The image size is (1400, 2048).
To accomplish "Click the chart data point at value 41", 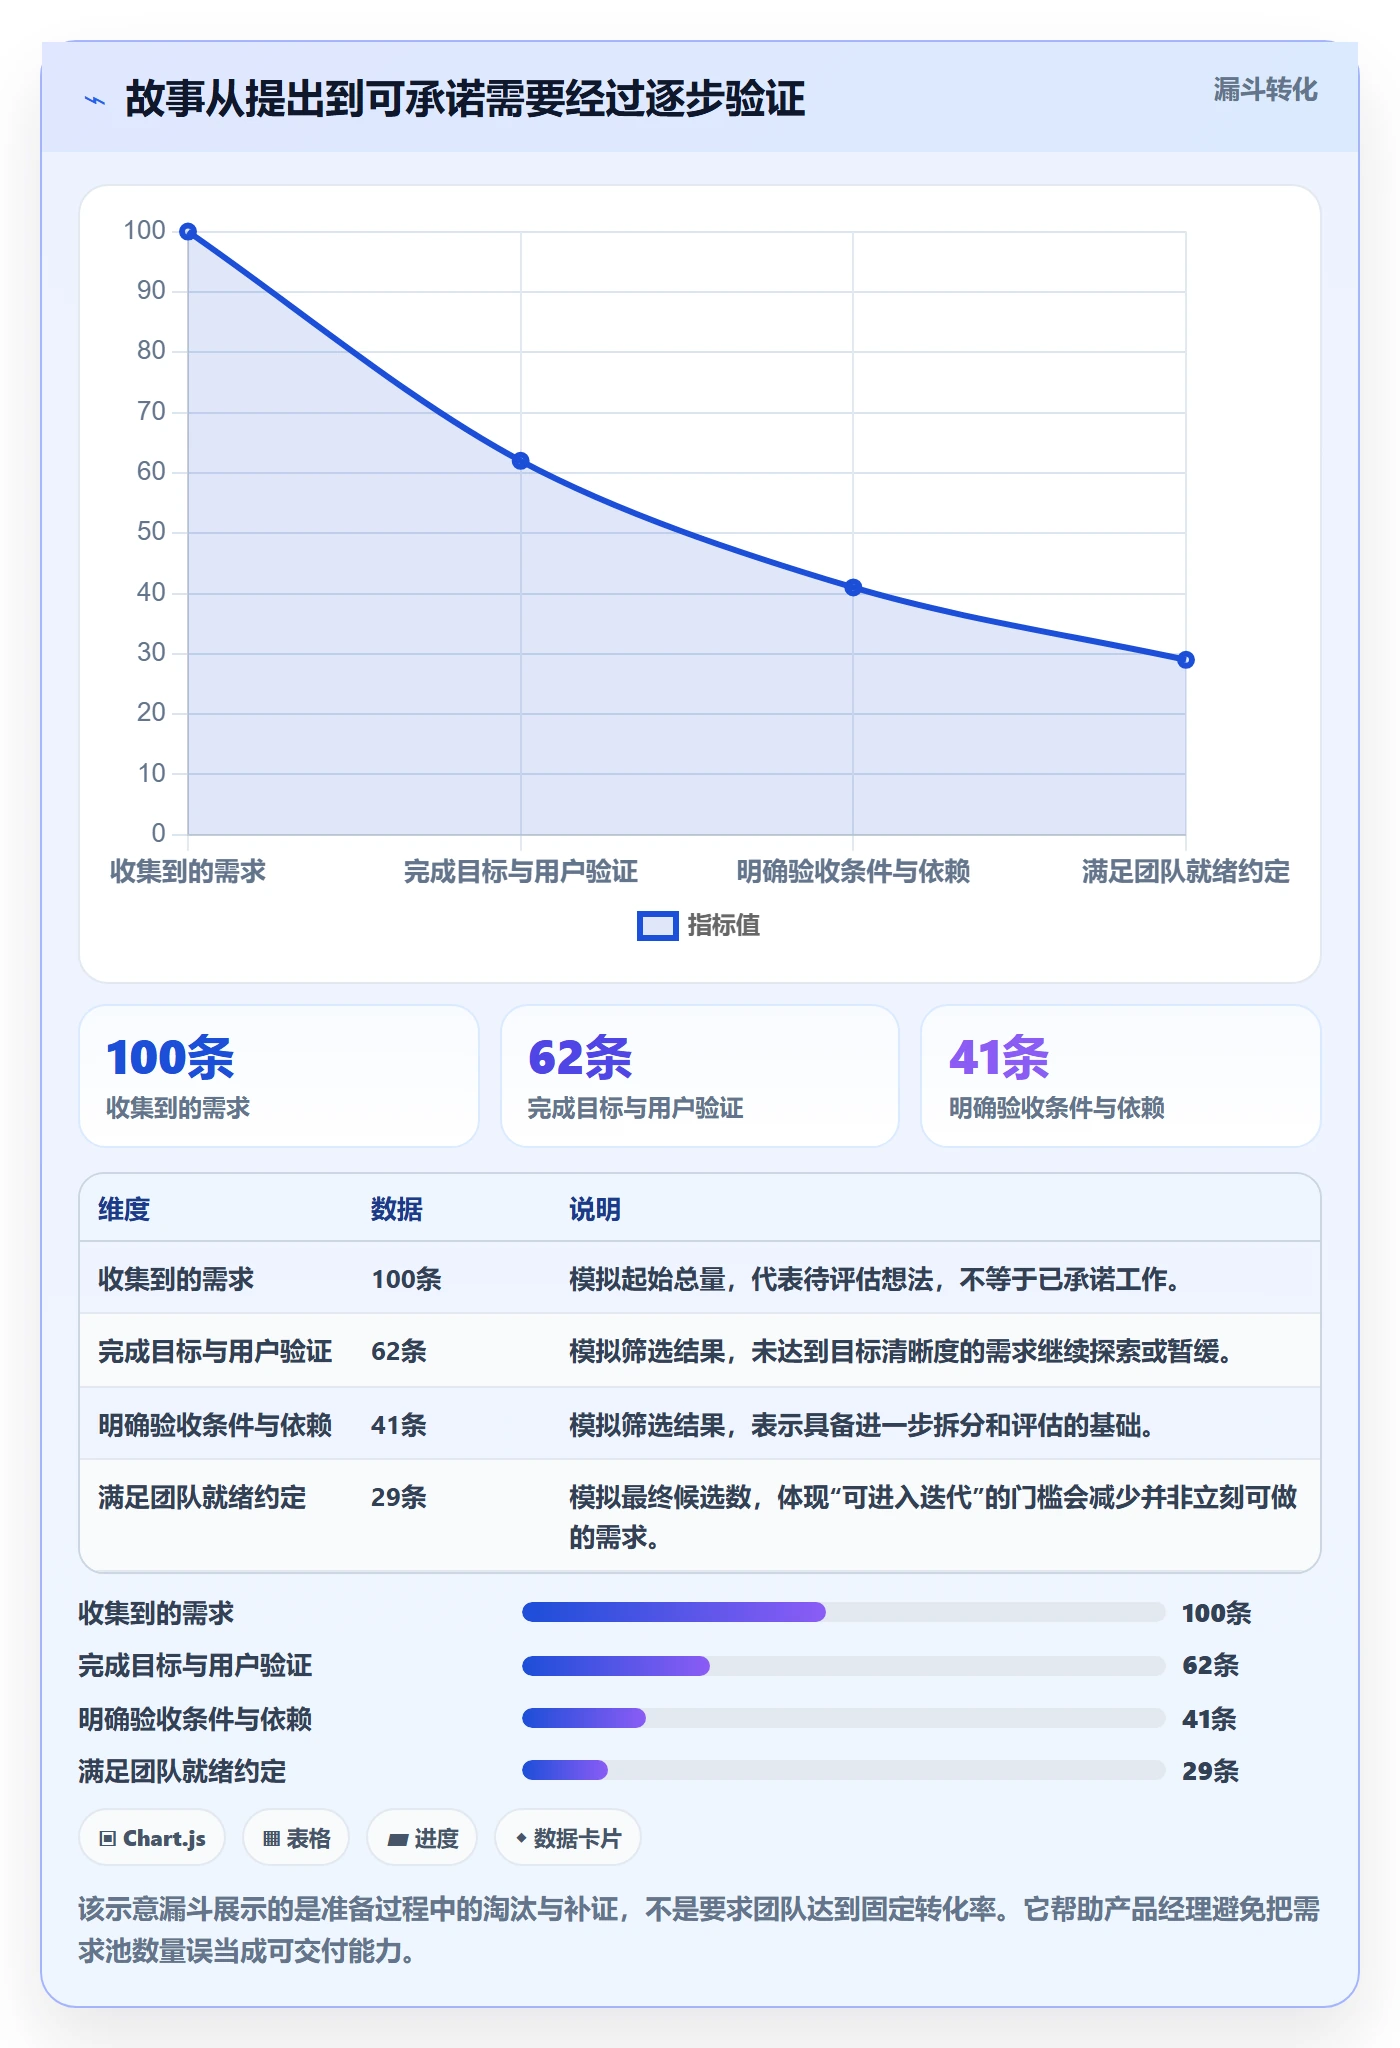I will tap(853, 588).
